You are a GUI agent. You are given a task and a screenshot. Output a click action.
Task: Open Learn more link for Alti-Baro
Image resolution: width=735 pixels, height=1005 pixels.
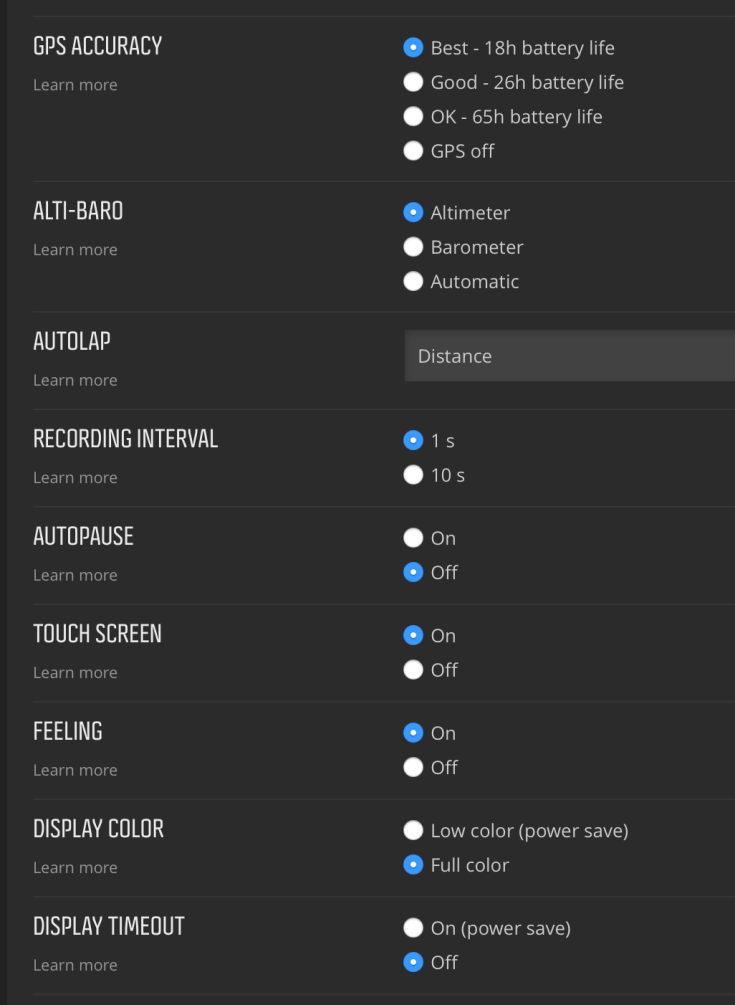(75, 250)
